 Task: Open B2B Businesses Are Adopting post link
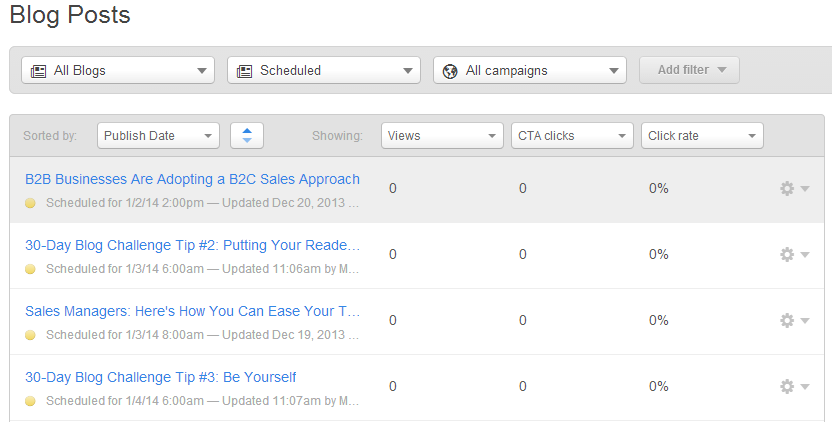coord(192,180)
